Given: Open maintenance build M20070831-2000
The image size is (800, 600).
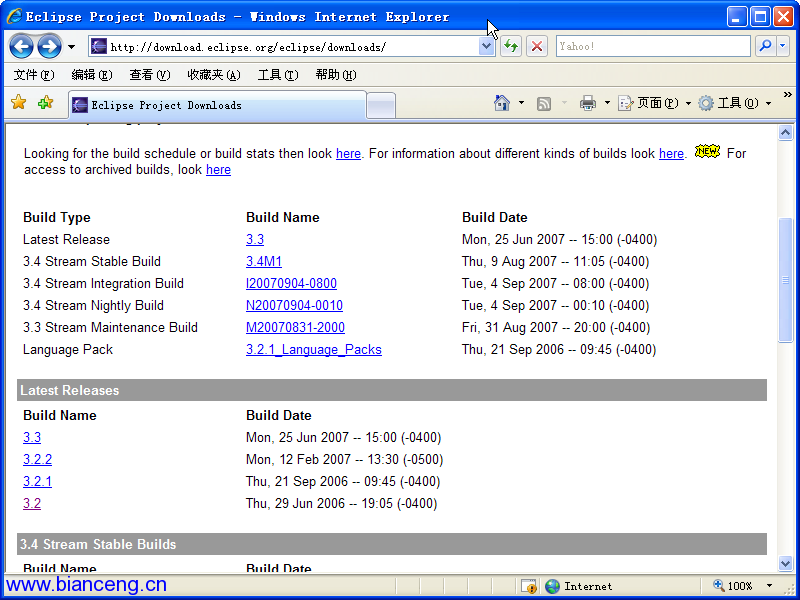Looking at the screenshot, I should click(x=295, y=328).
